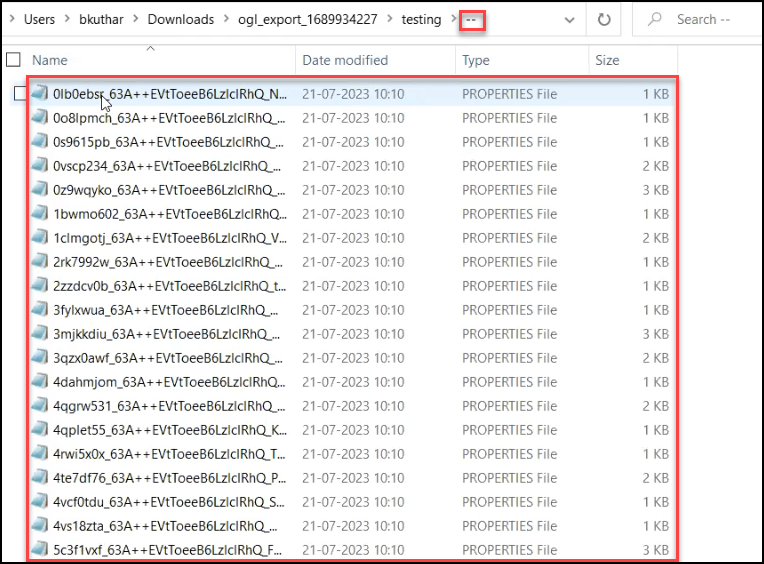Open the address bar history dropdown
This screenshot has width=764, height=564.
tap(569, 20)
